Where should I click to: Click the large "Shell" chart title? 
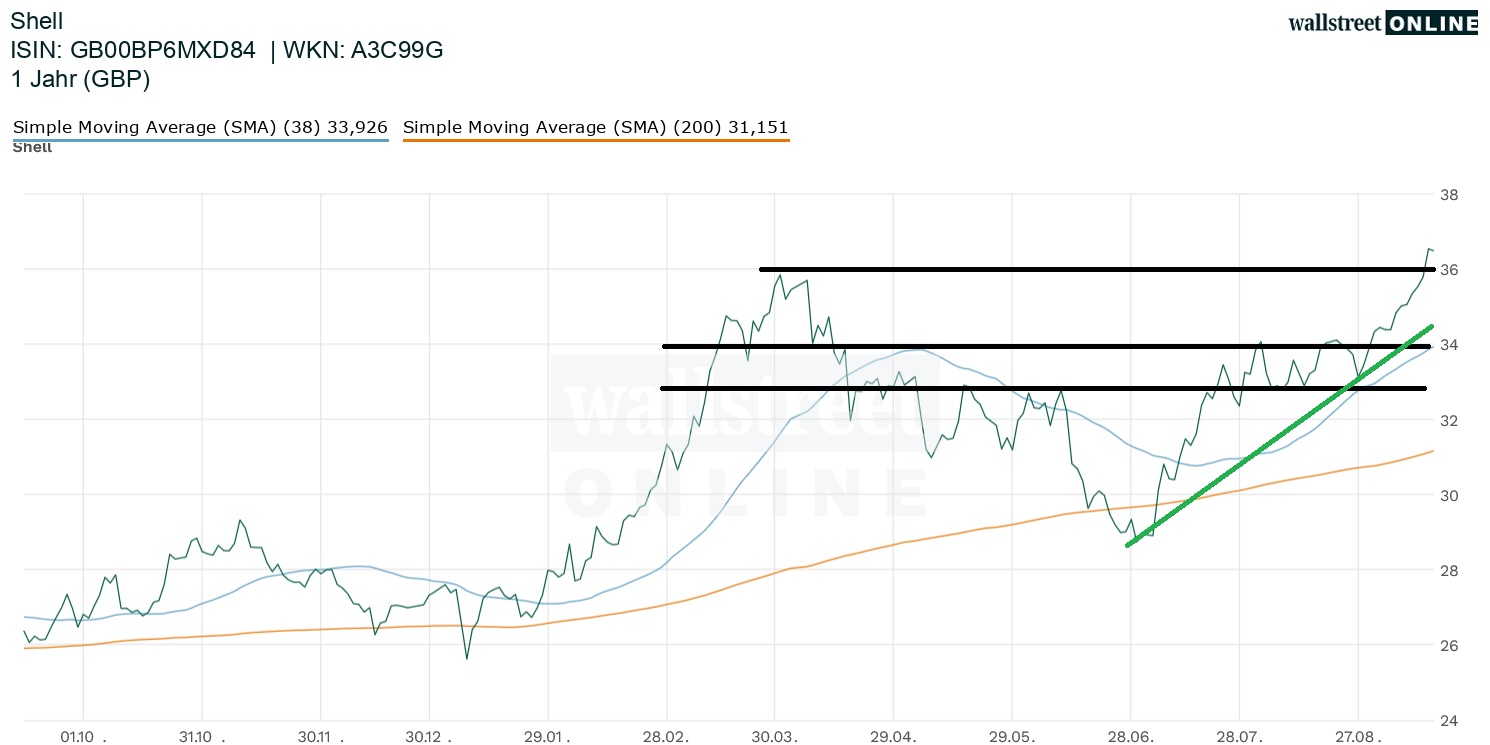(36, 21)
